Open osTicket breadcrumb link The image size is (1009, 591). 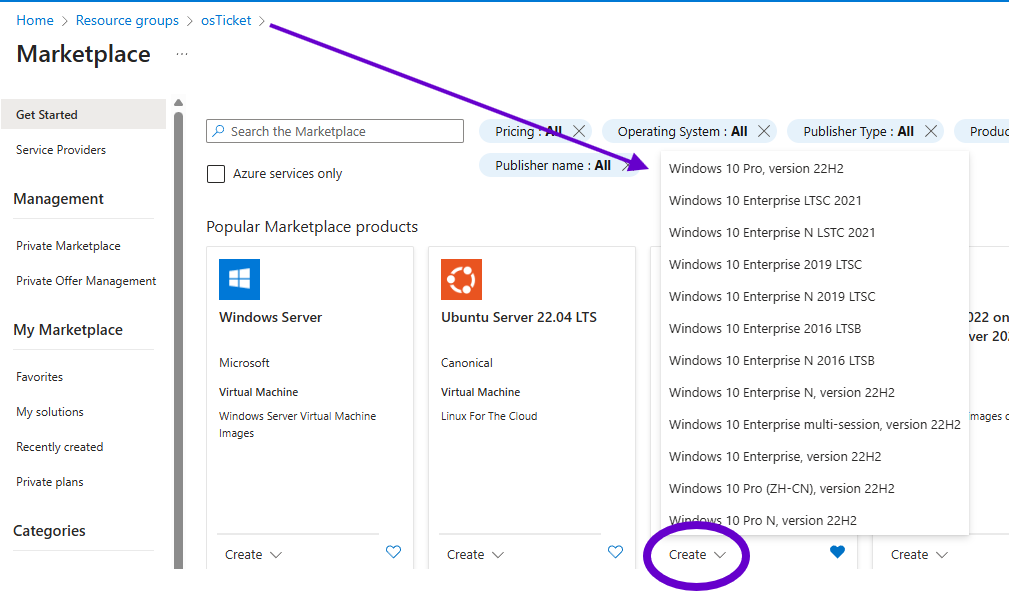point(226,21)
